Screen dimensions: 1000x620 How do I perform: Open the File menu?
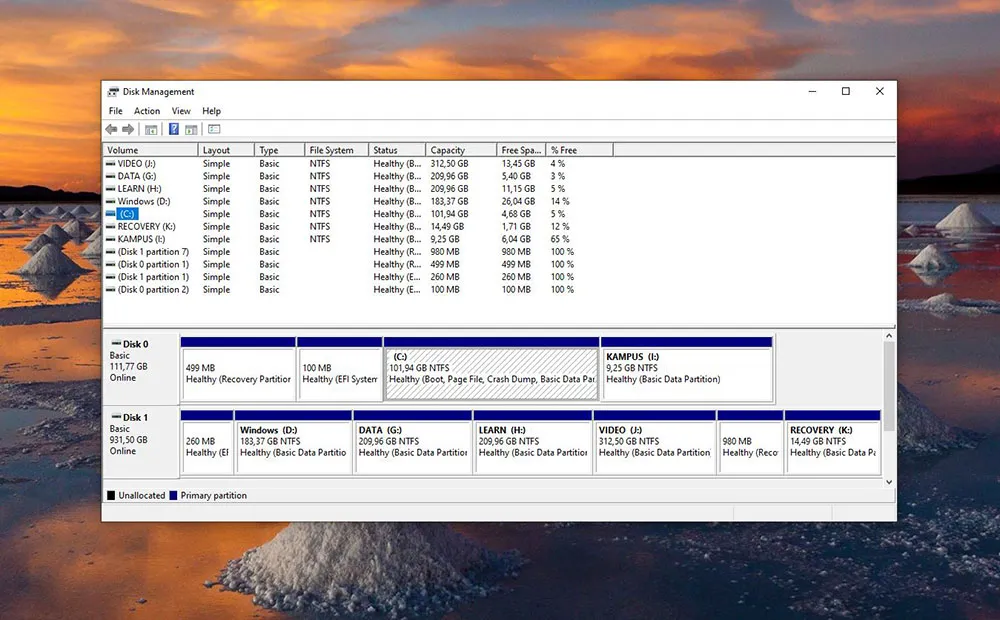point(115,111)
